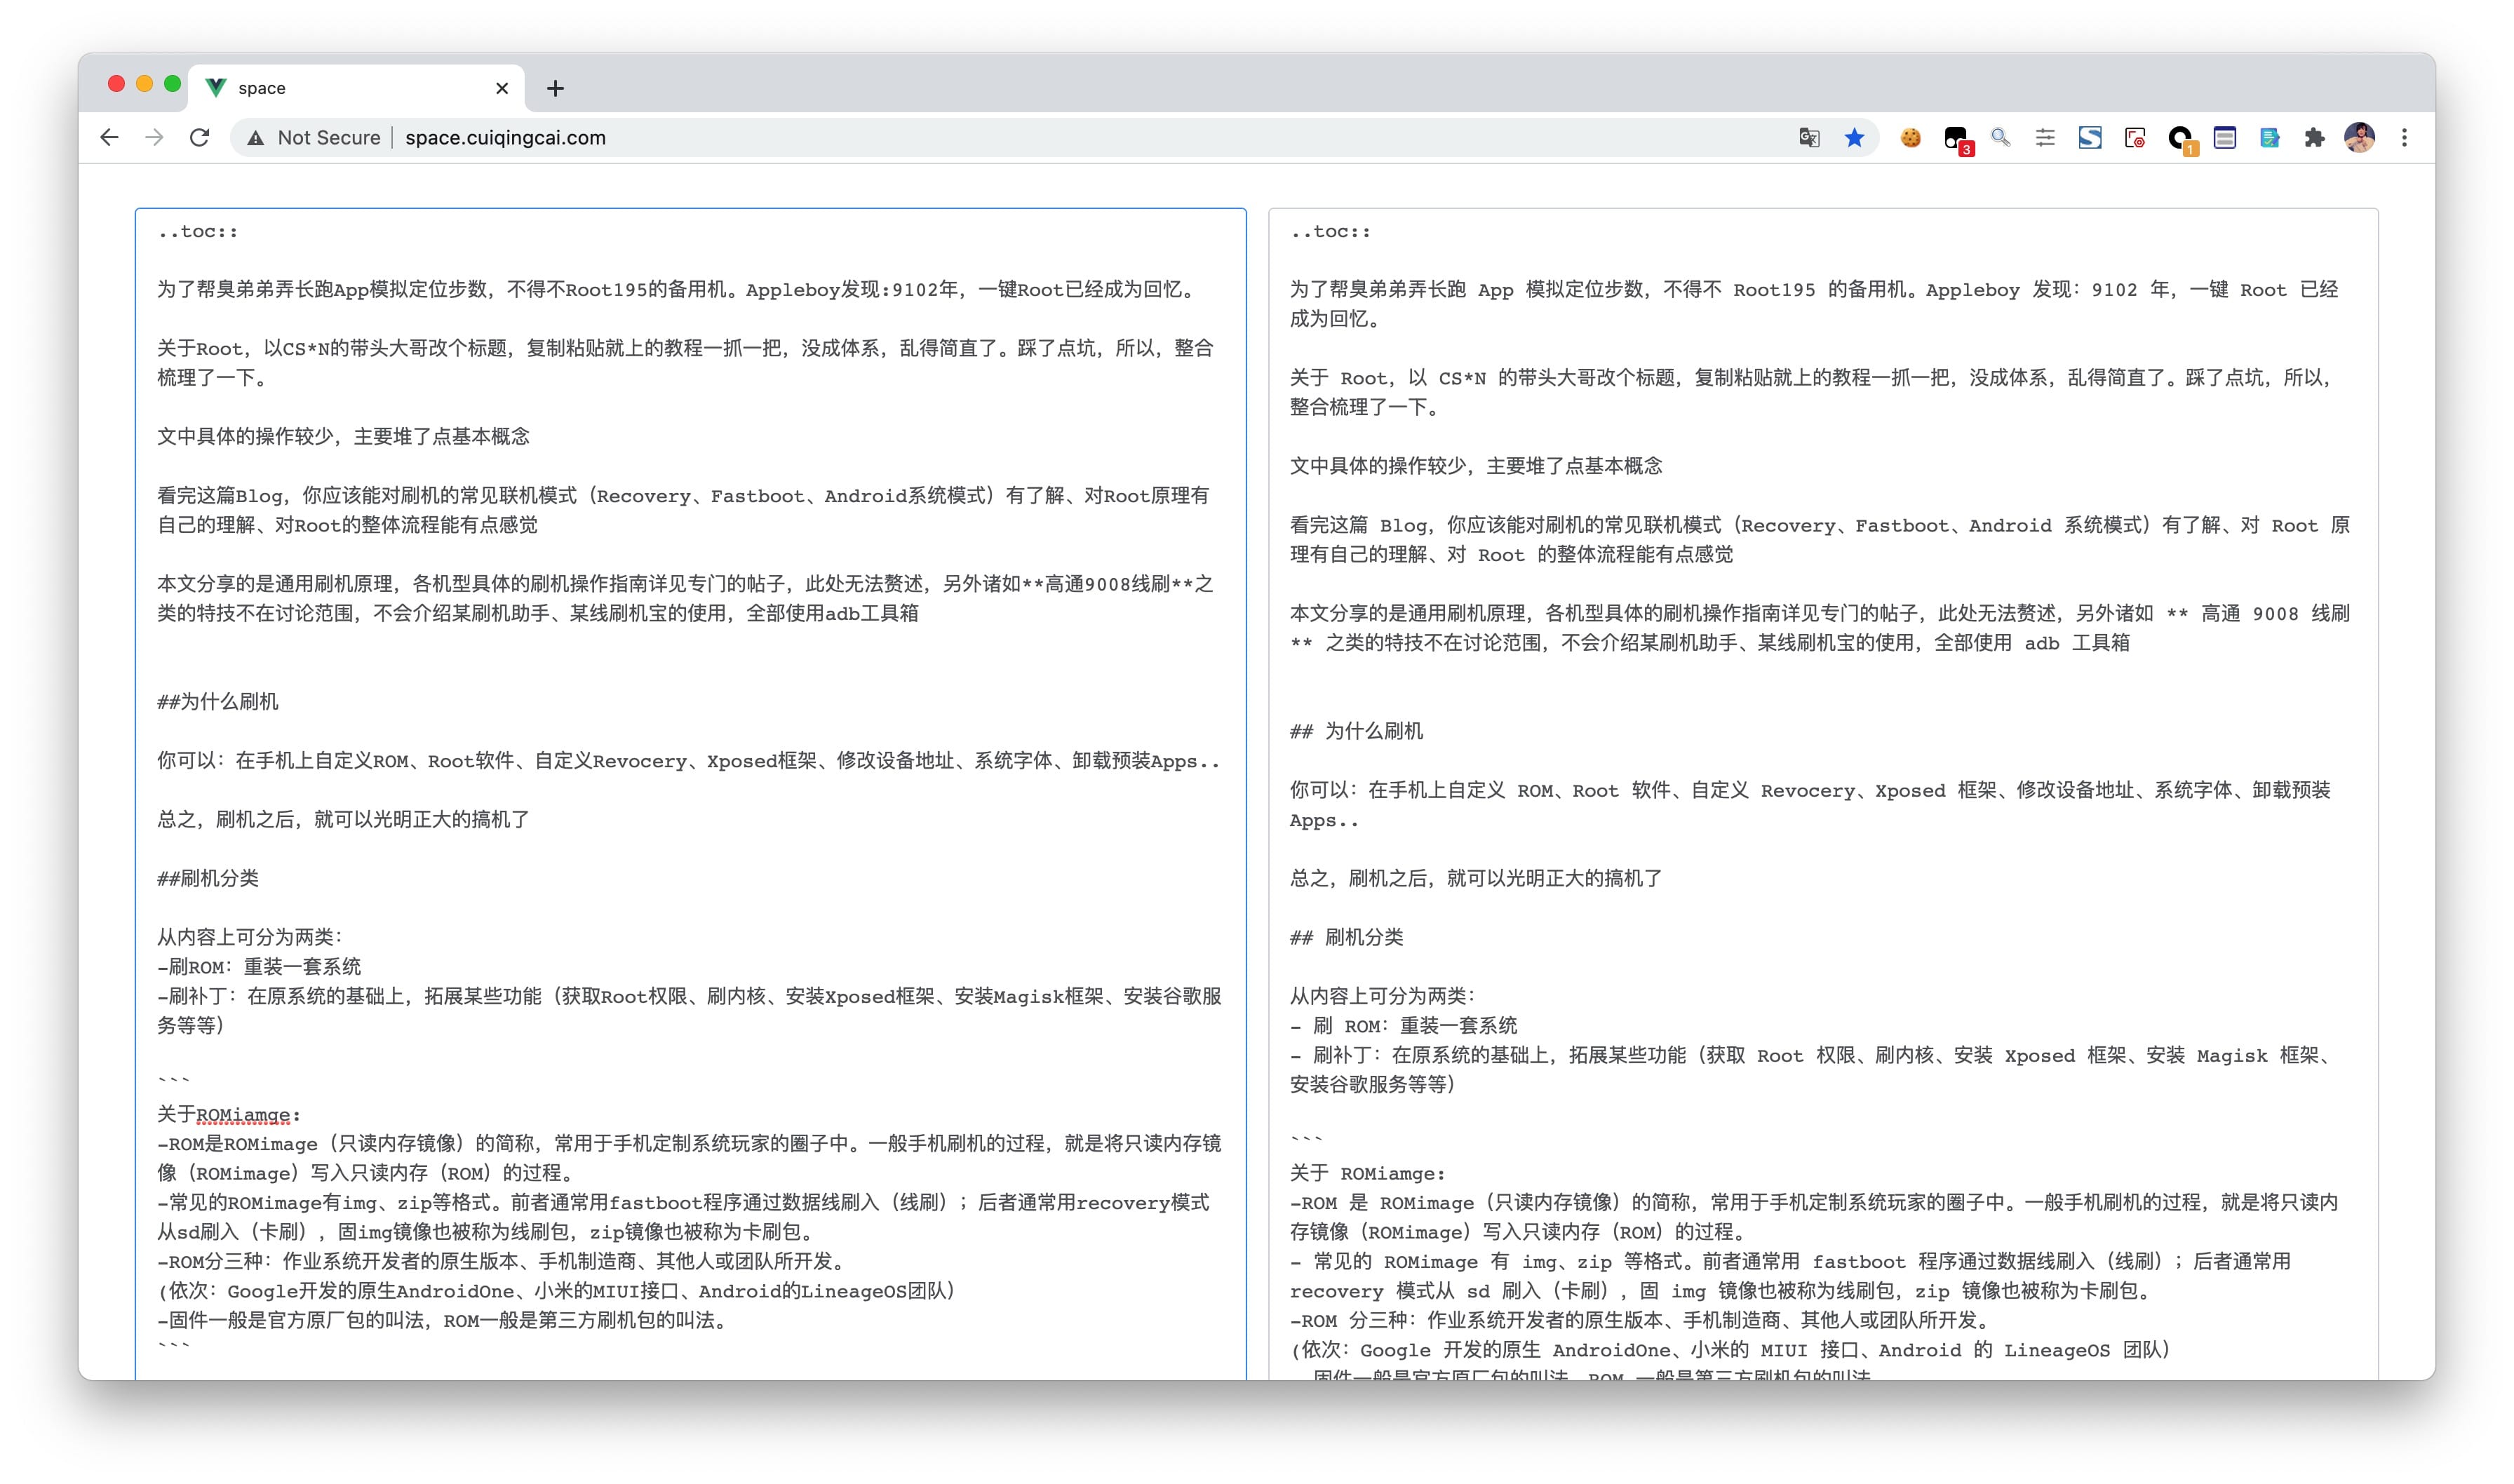Open the Chrome three-dot menu
The image size is (2514, 1484).
(x=2405, y=138)
